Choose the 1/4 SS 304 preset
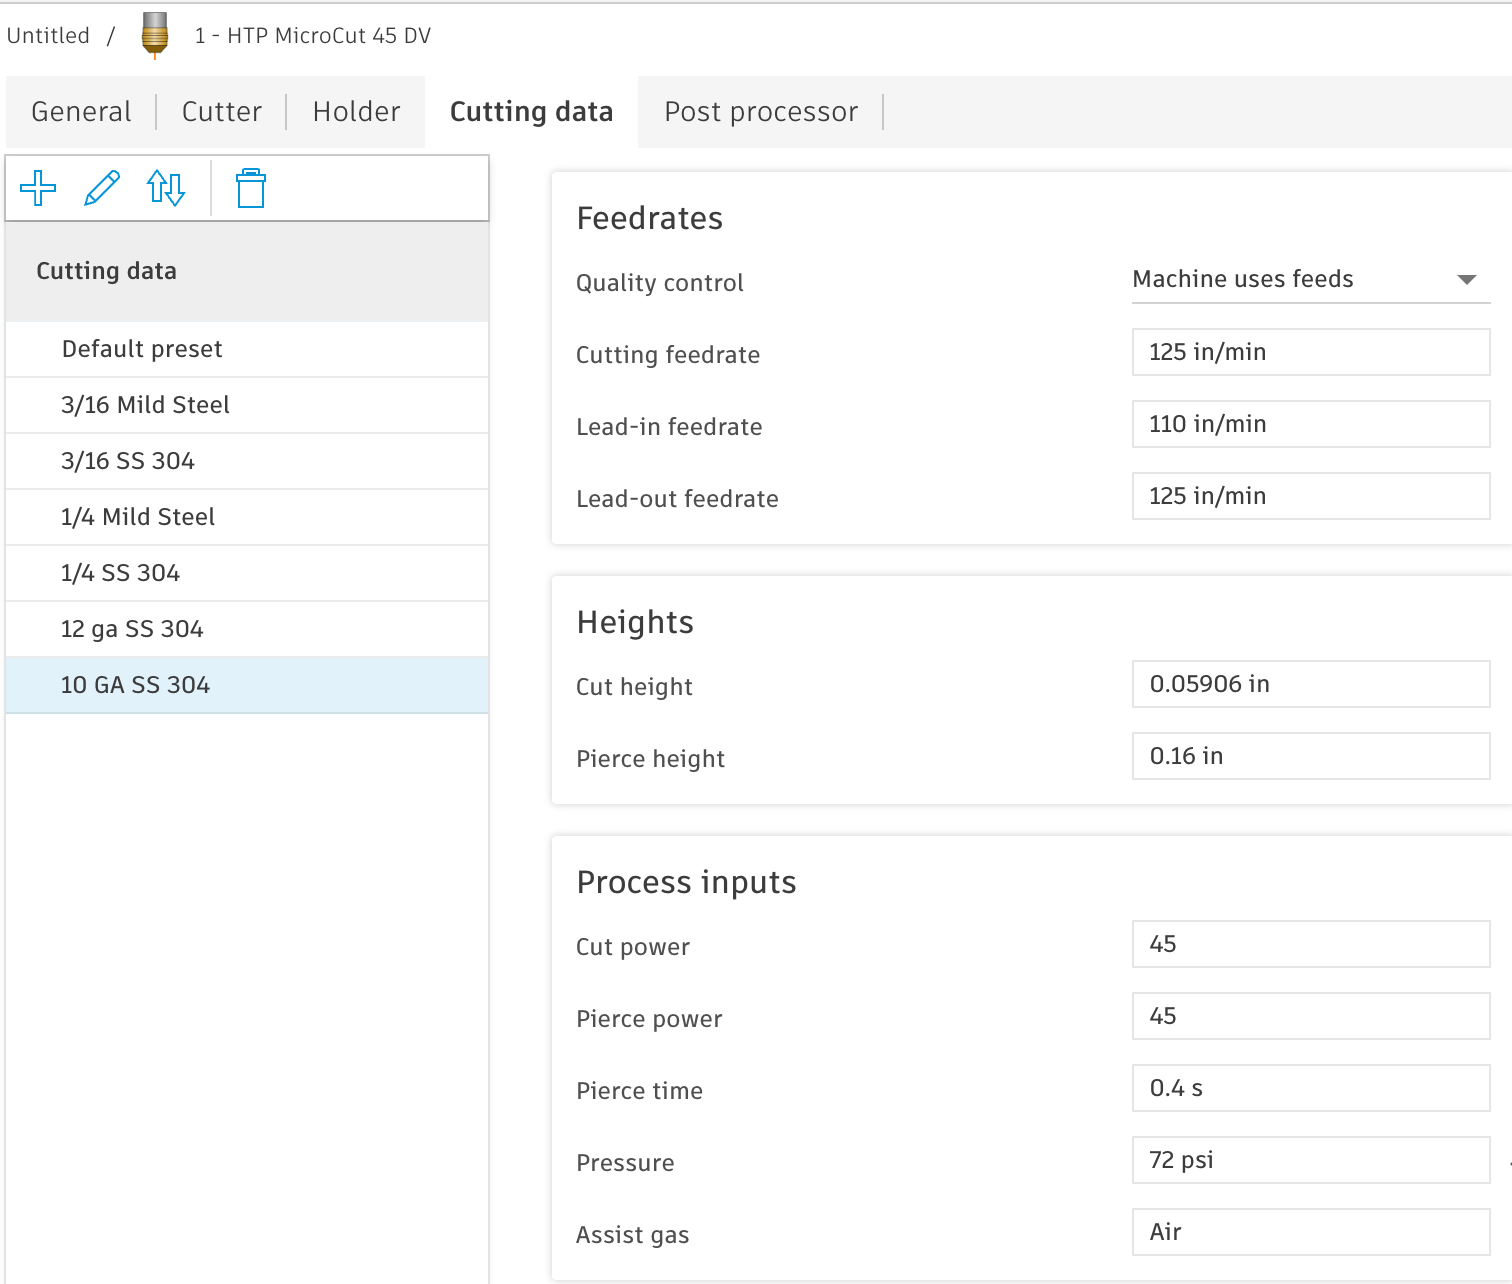 120,573
